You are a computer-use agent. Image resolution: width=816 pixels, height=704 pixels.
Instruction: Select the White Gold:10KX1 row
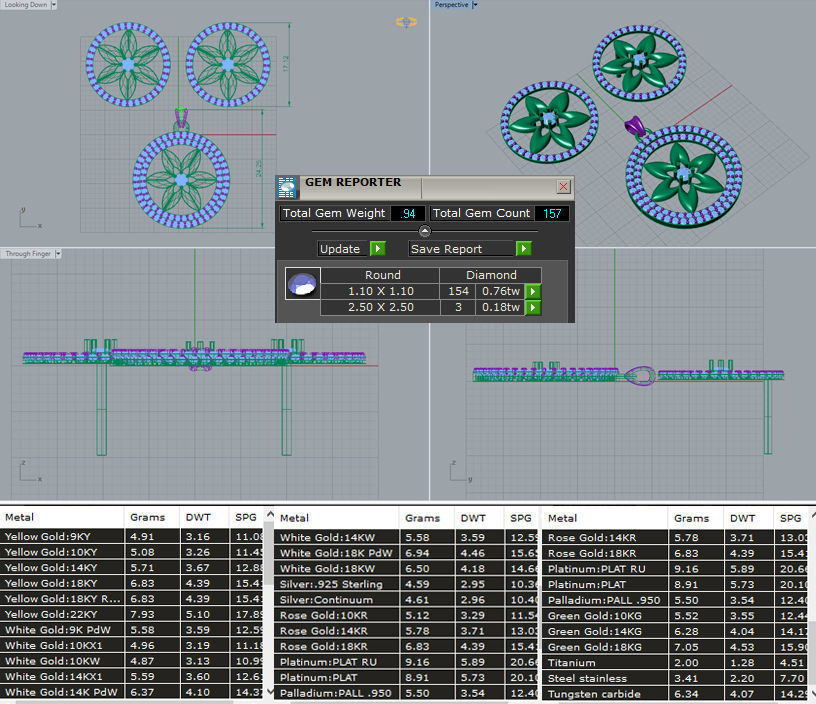(x=131, y=646)
